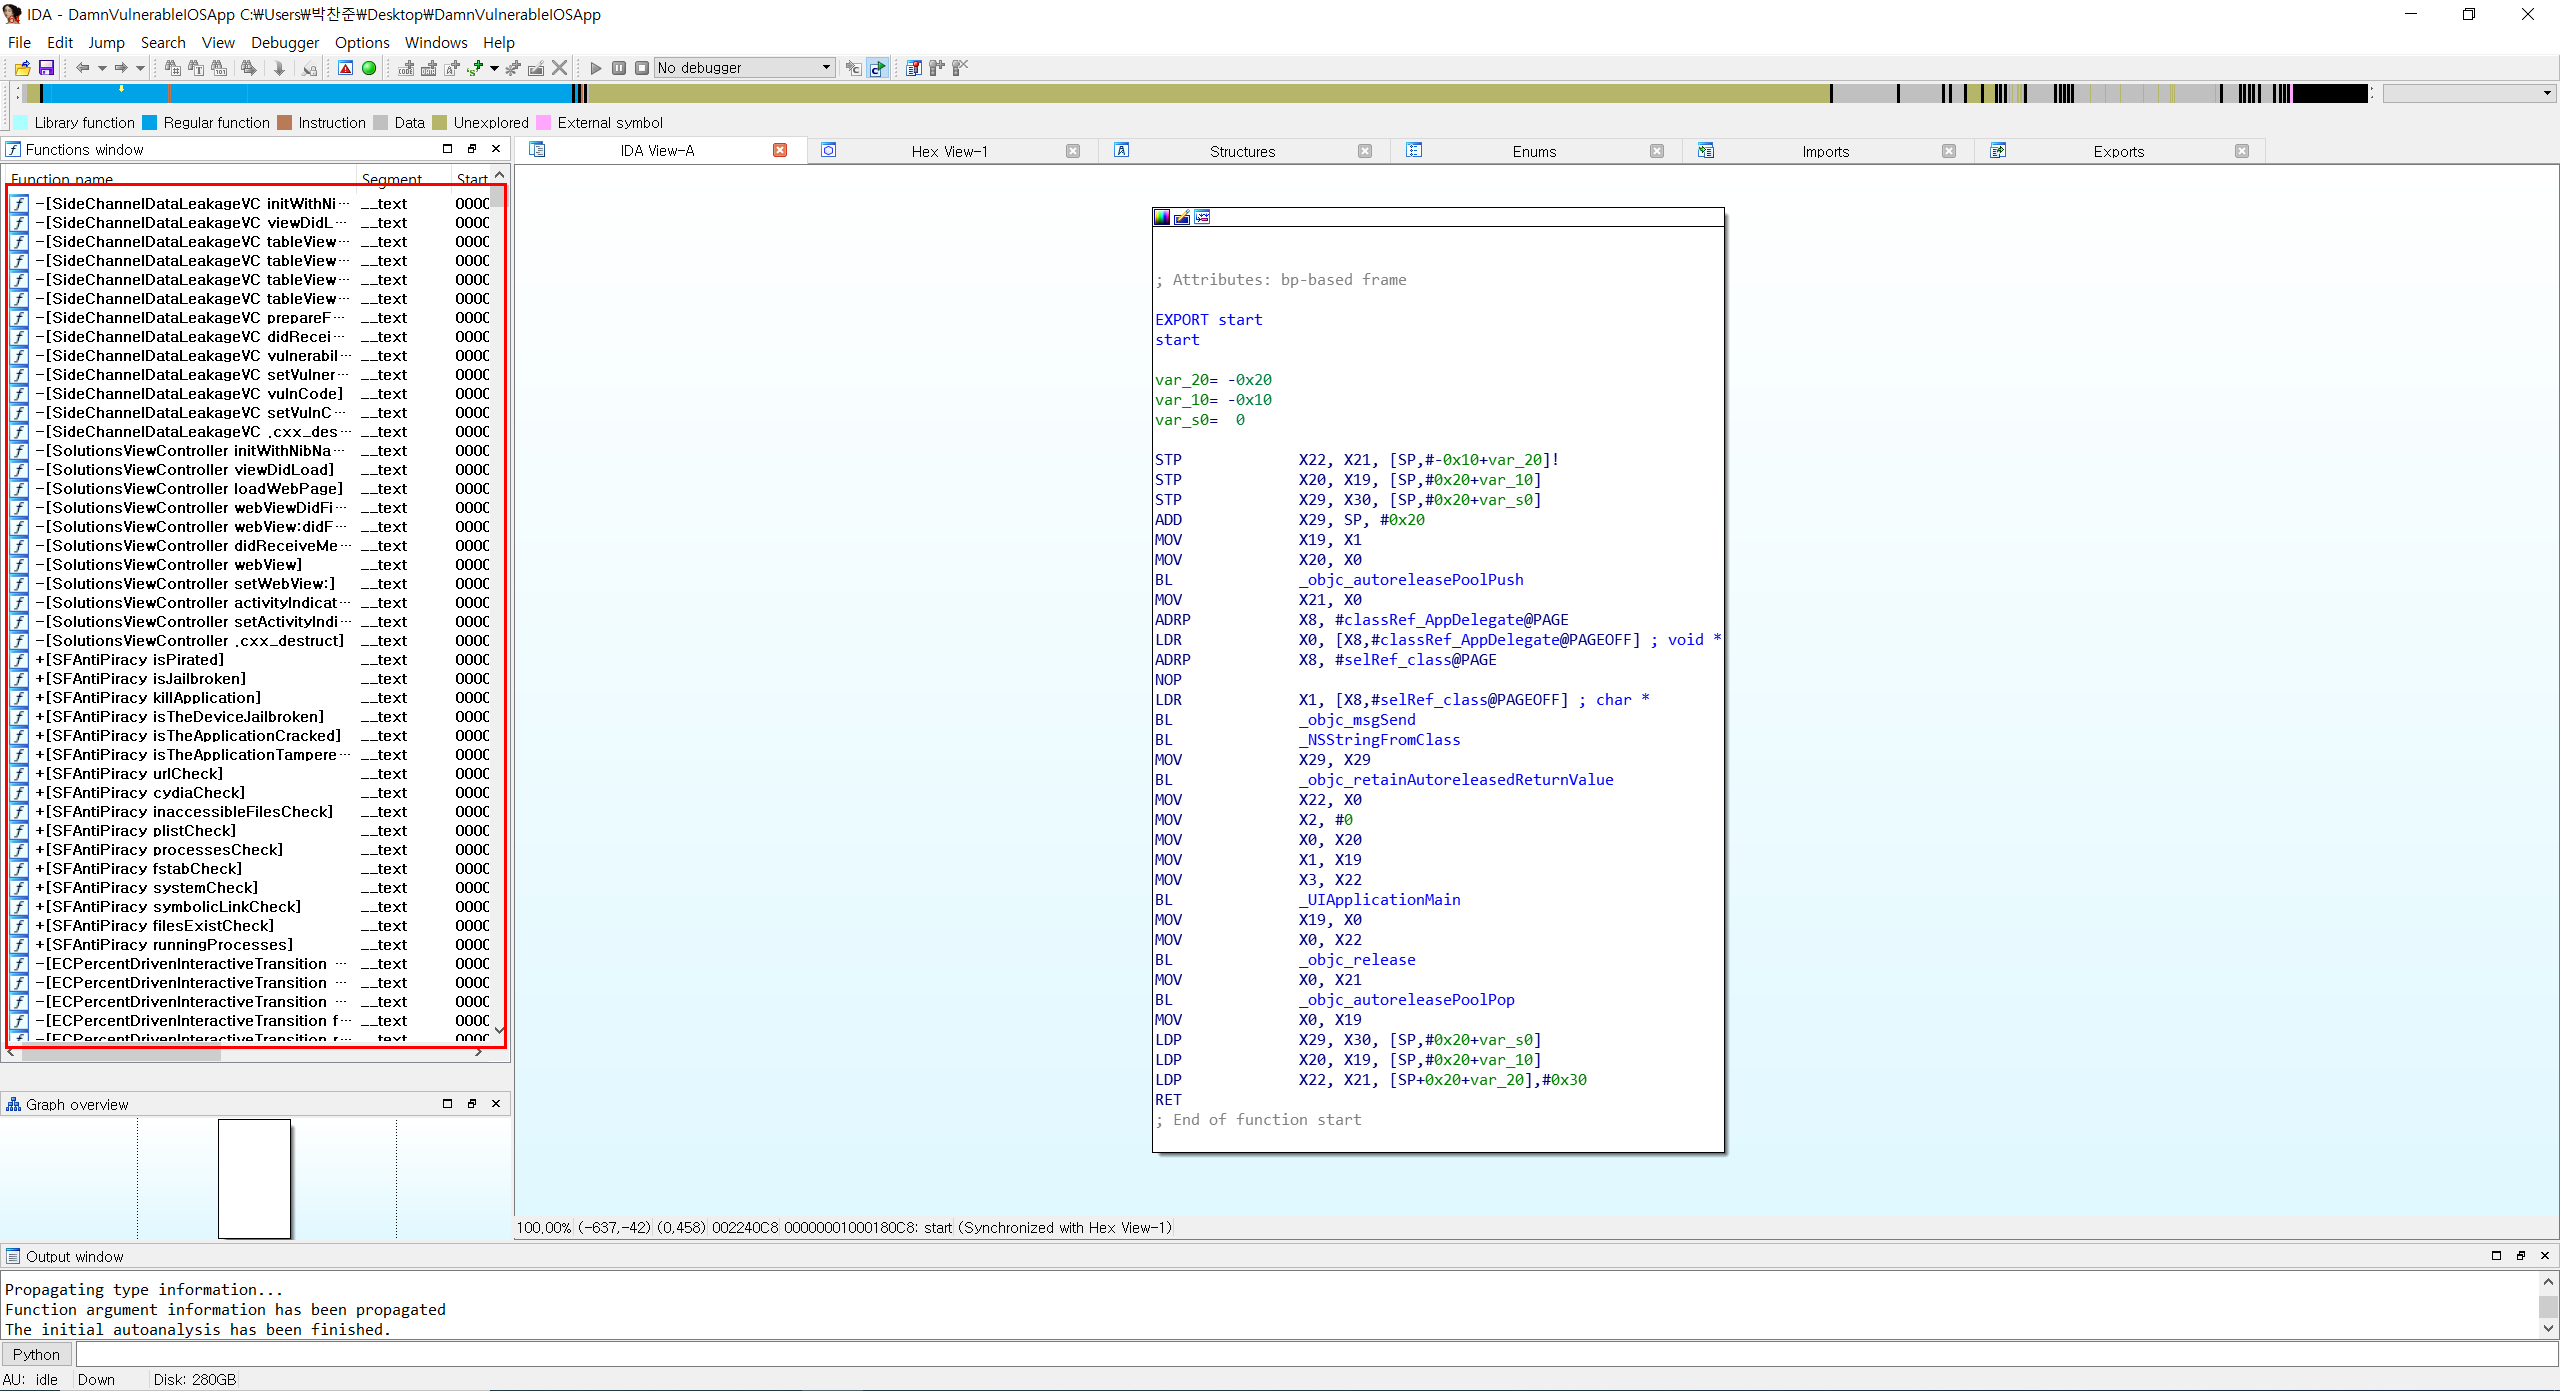Click the pause process icon

(619, 68)
